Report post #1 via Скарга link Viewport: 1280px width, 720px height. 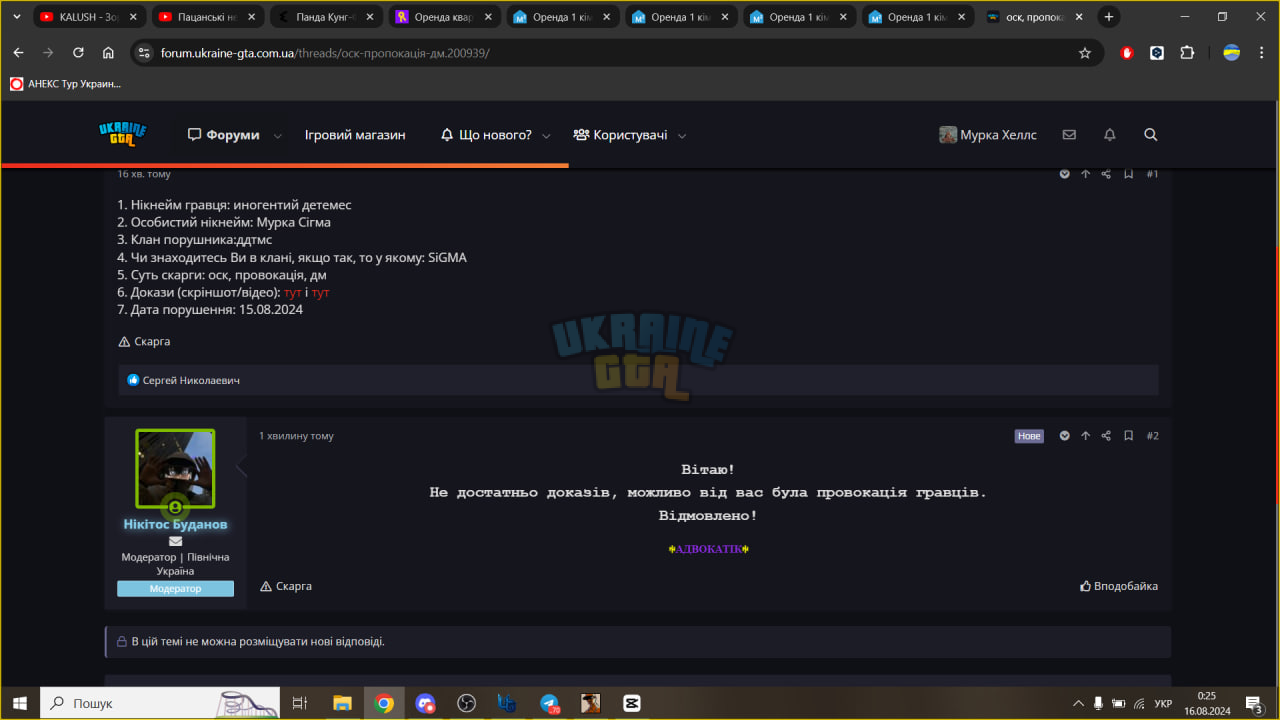tap(145, 341)
